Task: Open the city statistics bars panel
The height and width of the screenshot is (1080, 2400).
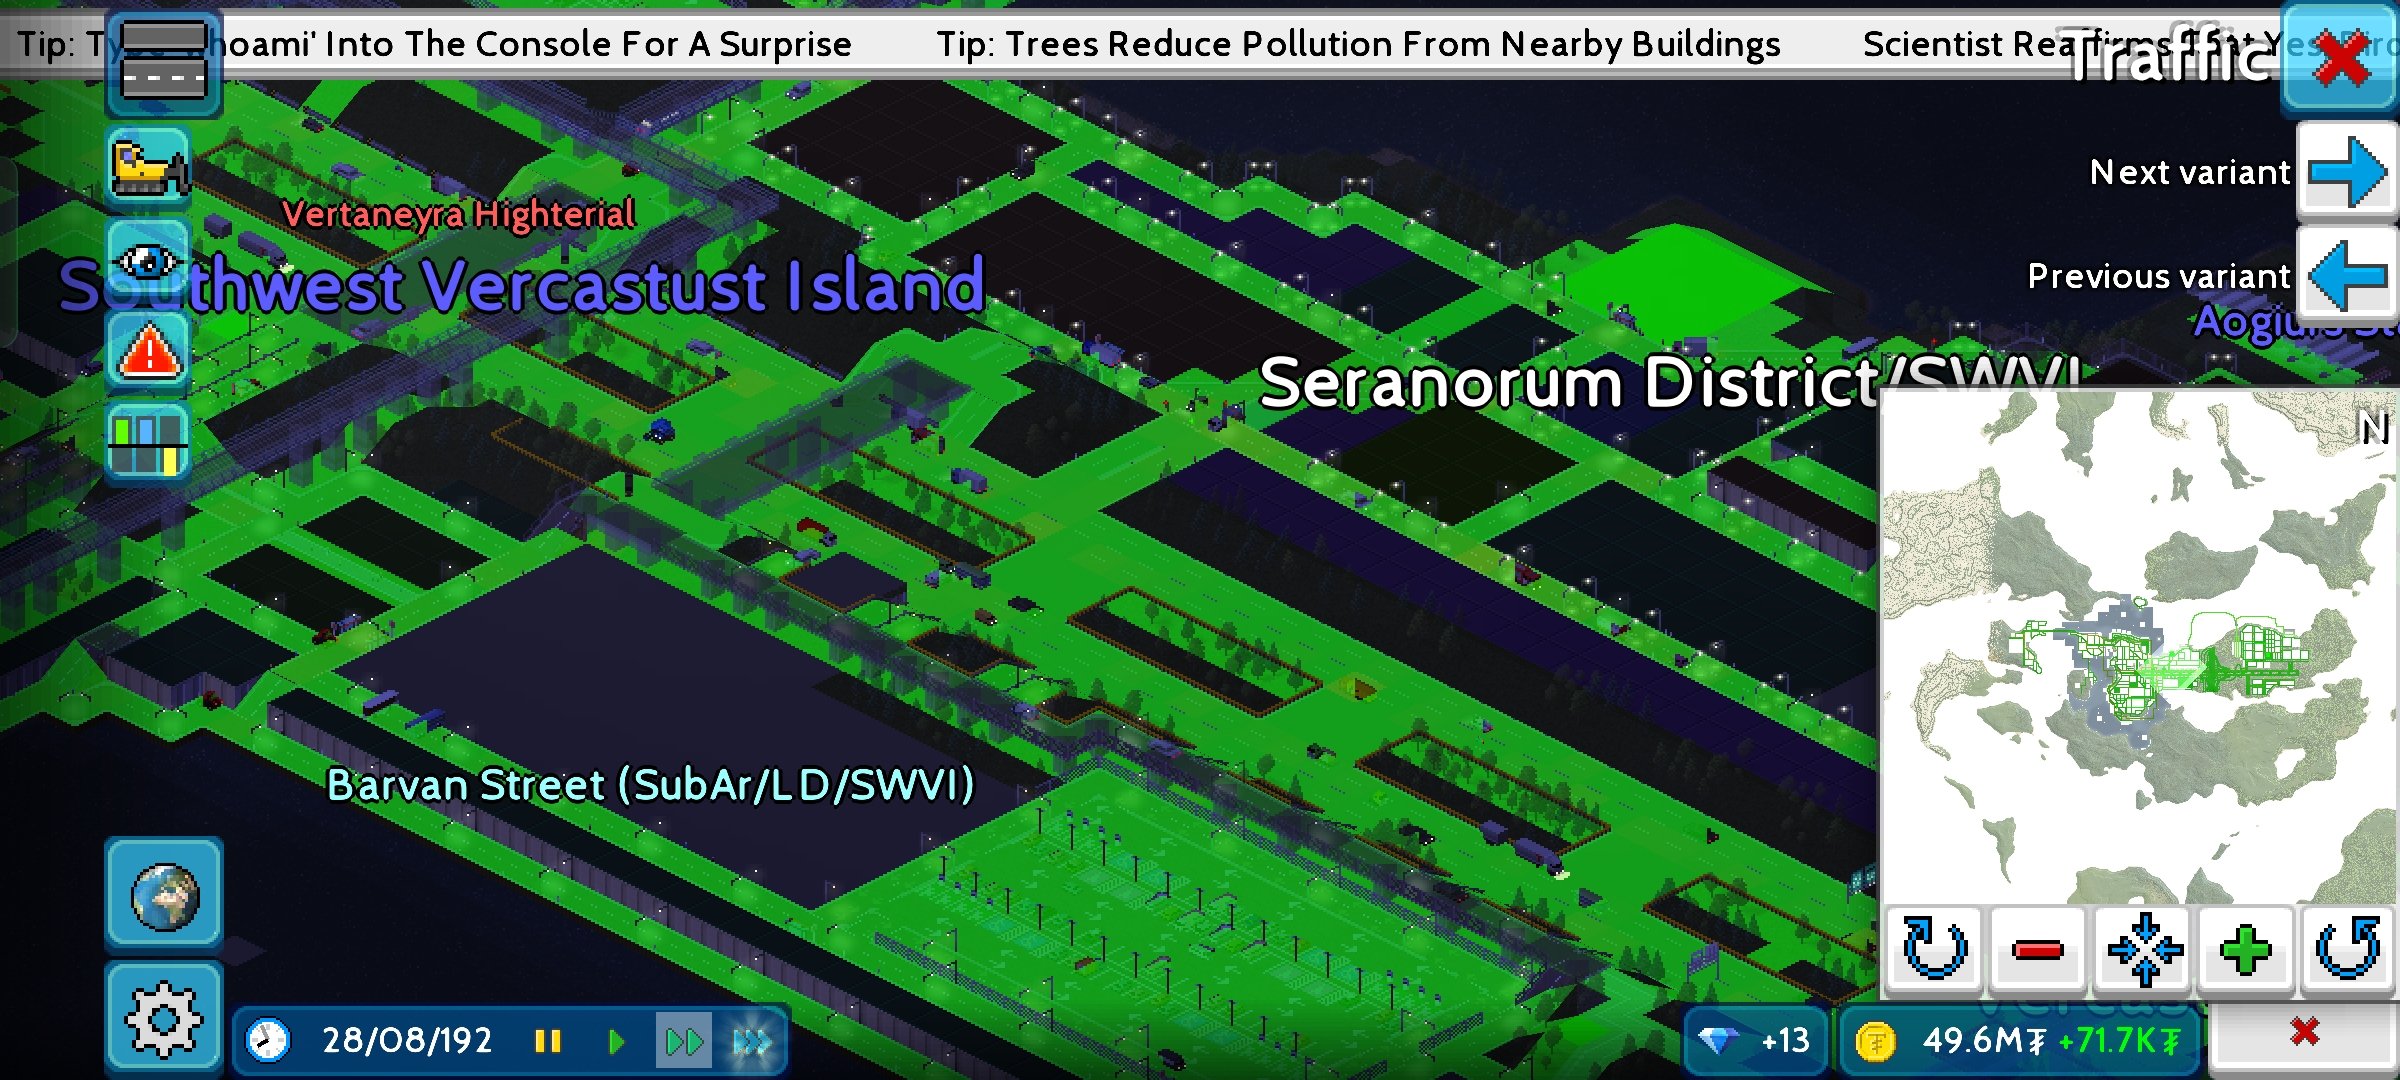Action: pyautogui.click(x=149, y=444)
